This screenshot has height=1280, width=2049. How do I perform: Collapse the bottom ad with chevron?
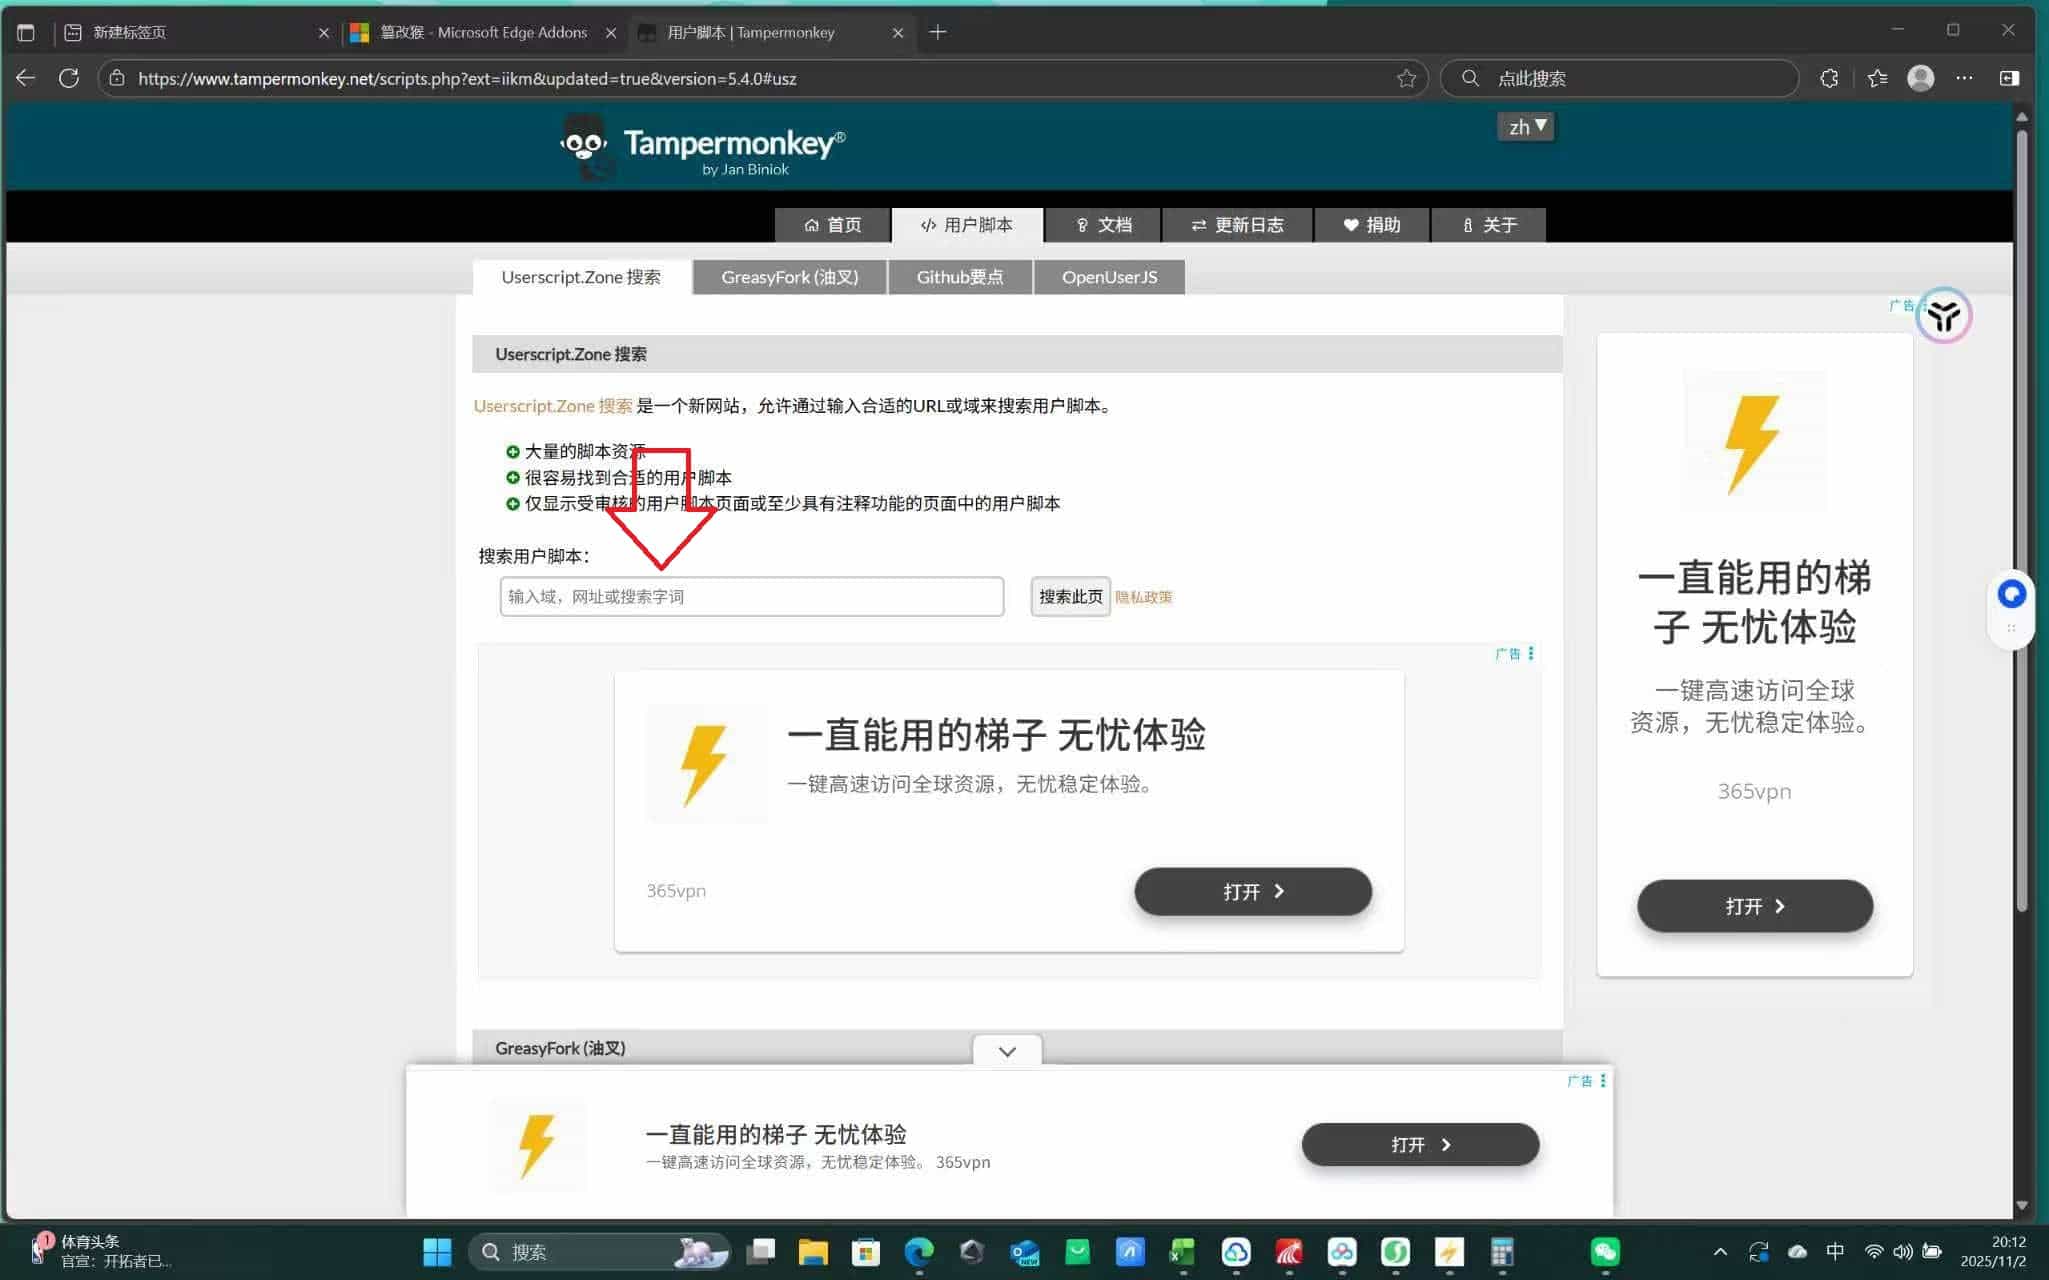point(1007,1051)
